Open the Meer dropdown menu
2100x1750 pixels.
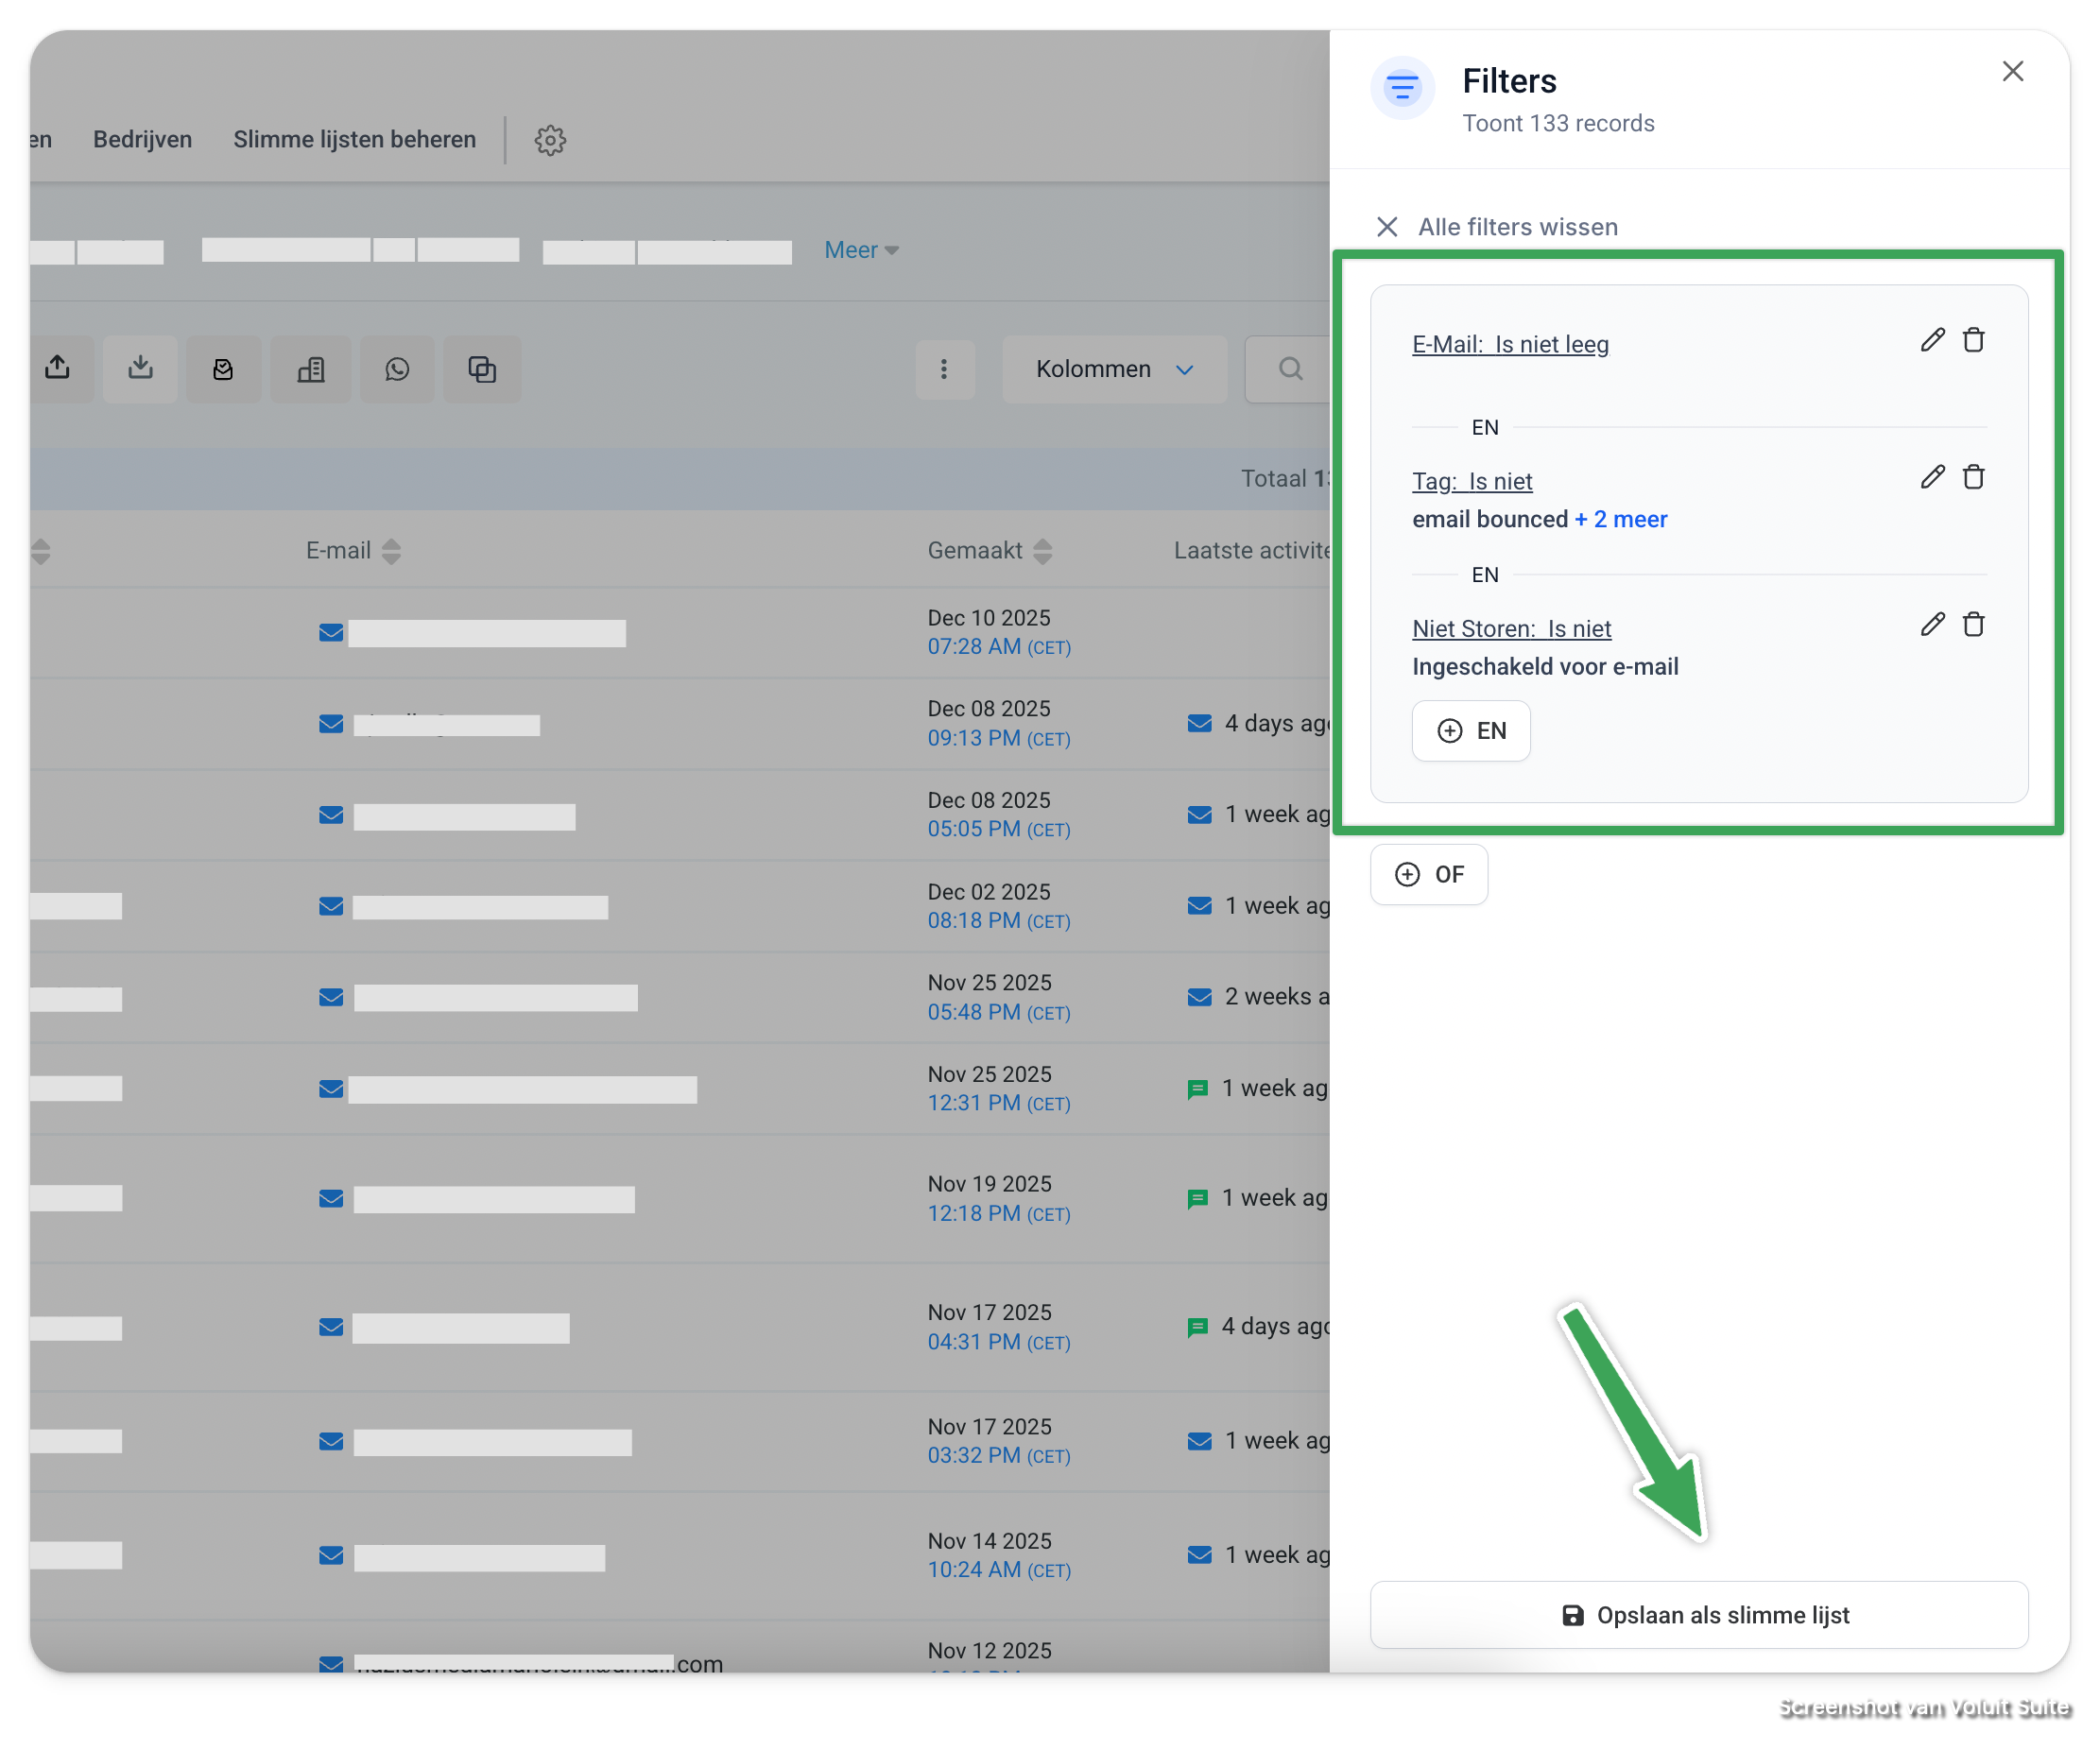[860, 250]
